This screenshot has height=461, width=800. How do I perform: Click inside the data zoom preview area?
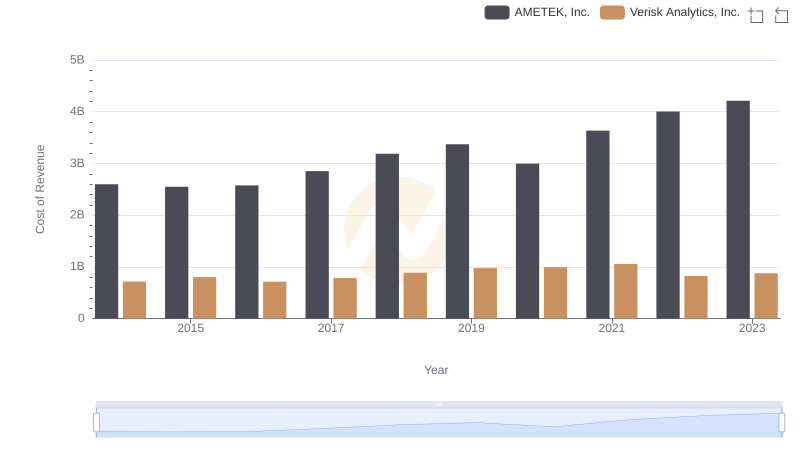439,423
